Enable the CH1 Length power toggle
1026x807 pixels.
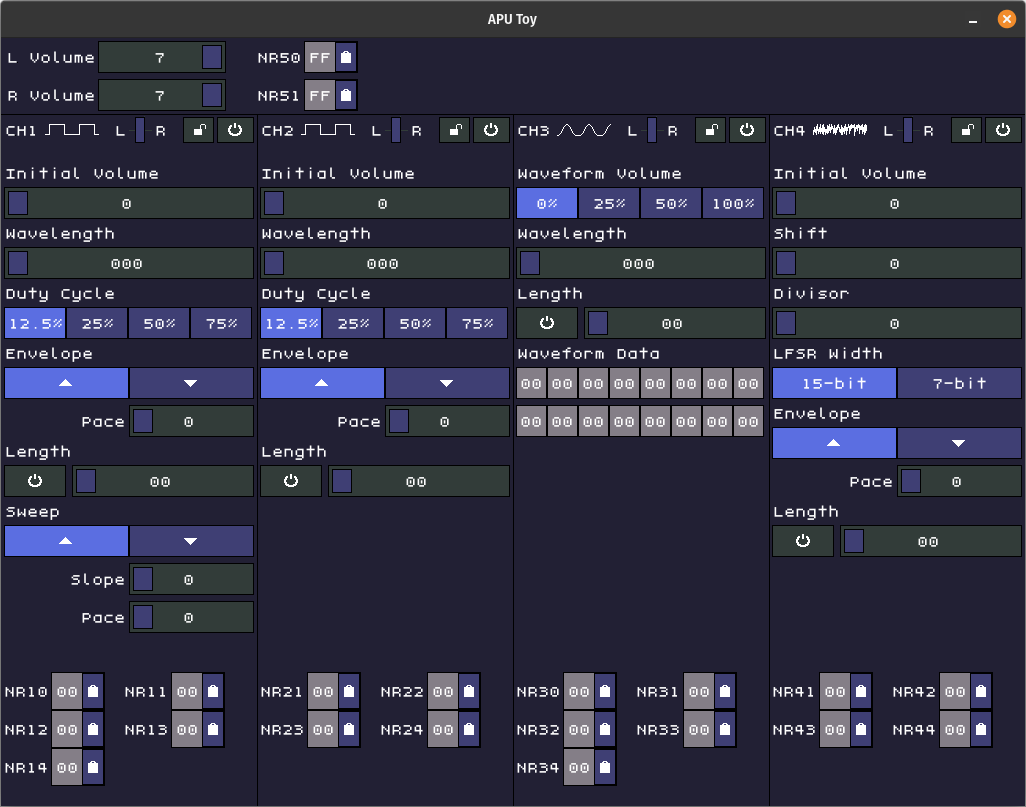pyautogui.click(x=35, y=481)
